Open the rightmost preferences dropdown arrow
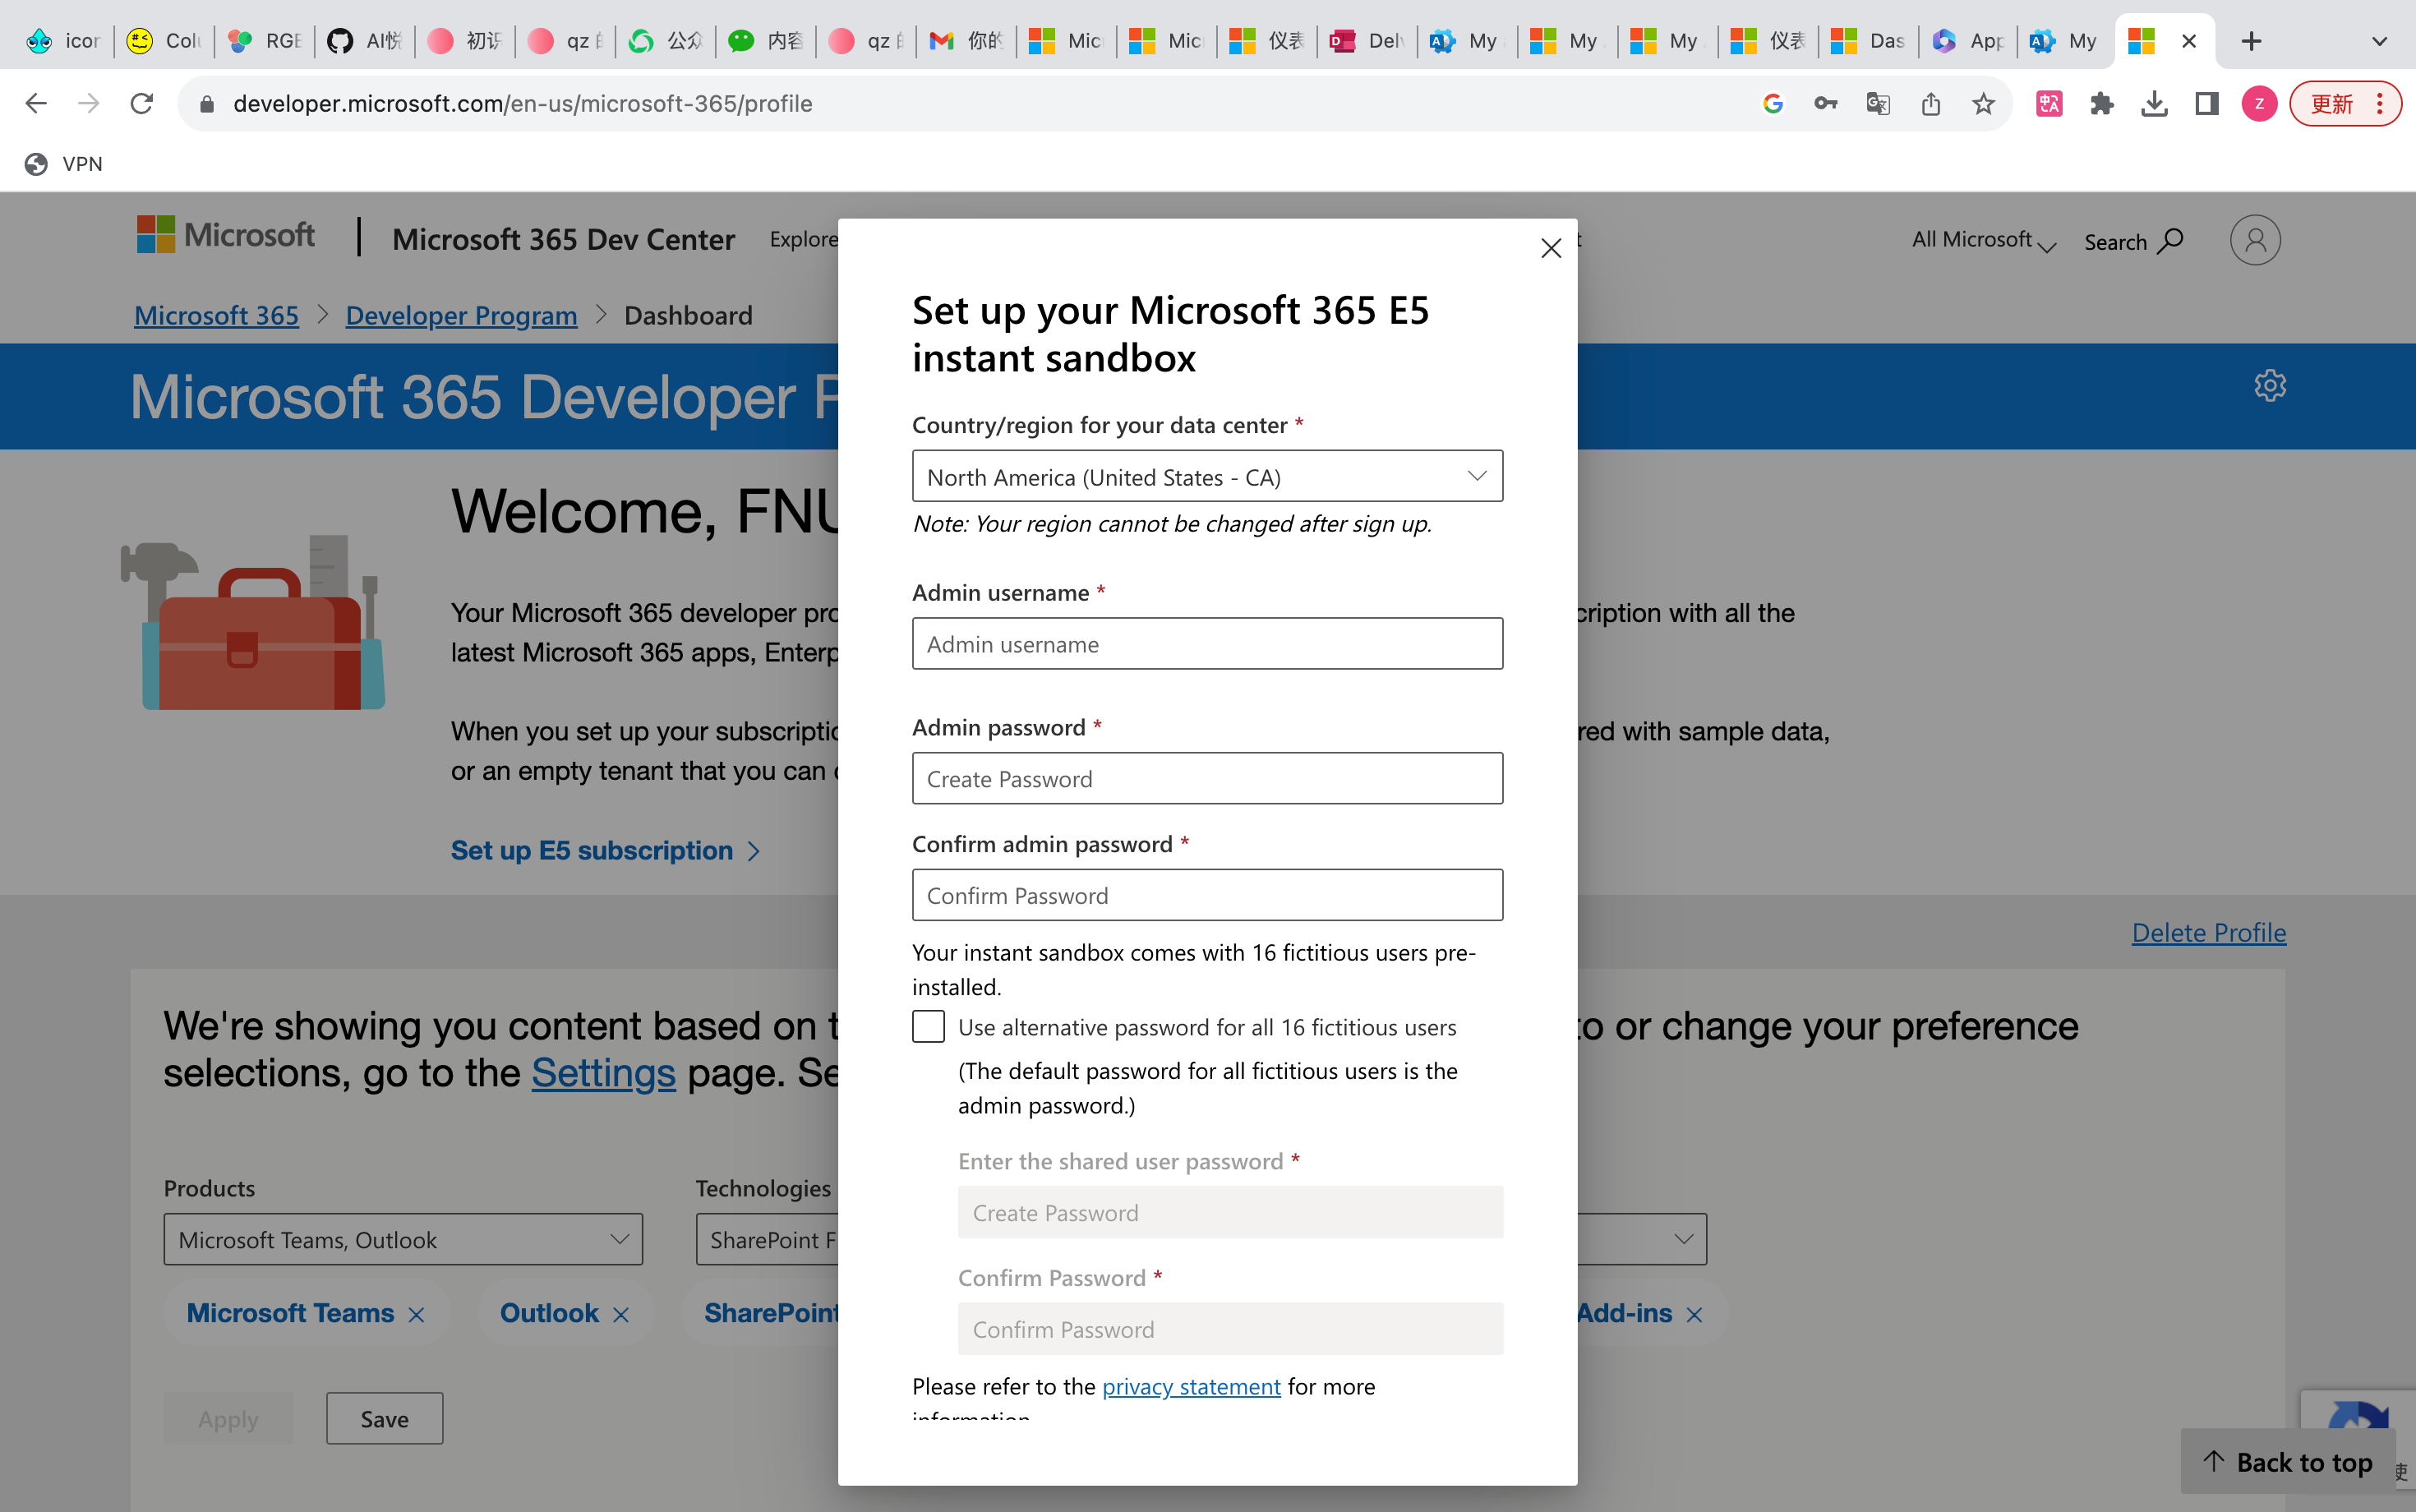Image resolution: width=2416 pixels, height=1512 pixels. coord(1684,1239)
